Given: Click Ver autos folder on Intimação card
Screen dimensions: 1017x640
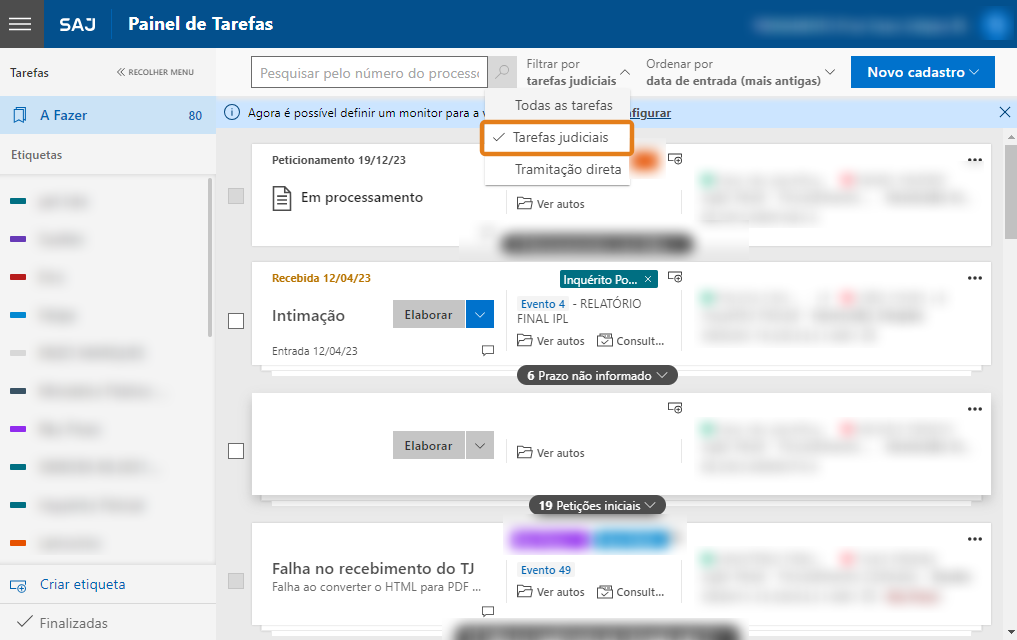Looking at the screenshot, I should [524, 341].
